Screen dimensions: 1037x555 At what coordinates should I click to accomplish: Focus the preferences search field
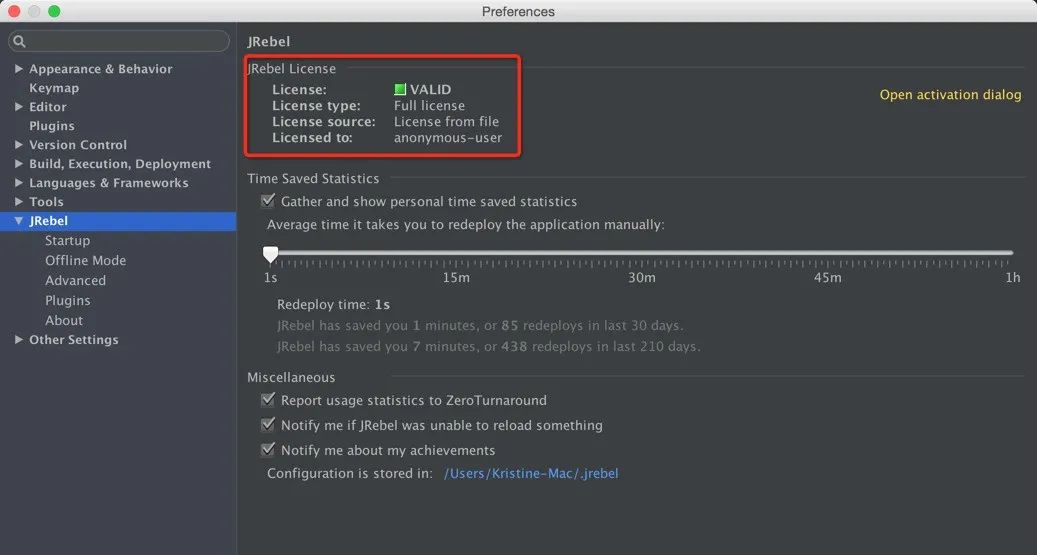coord(119,41)
